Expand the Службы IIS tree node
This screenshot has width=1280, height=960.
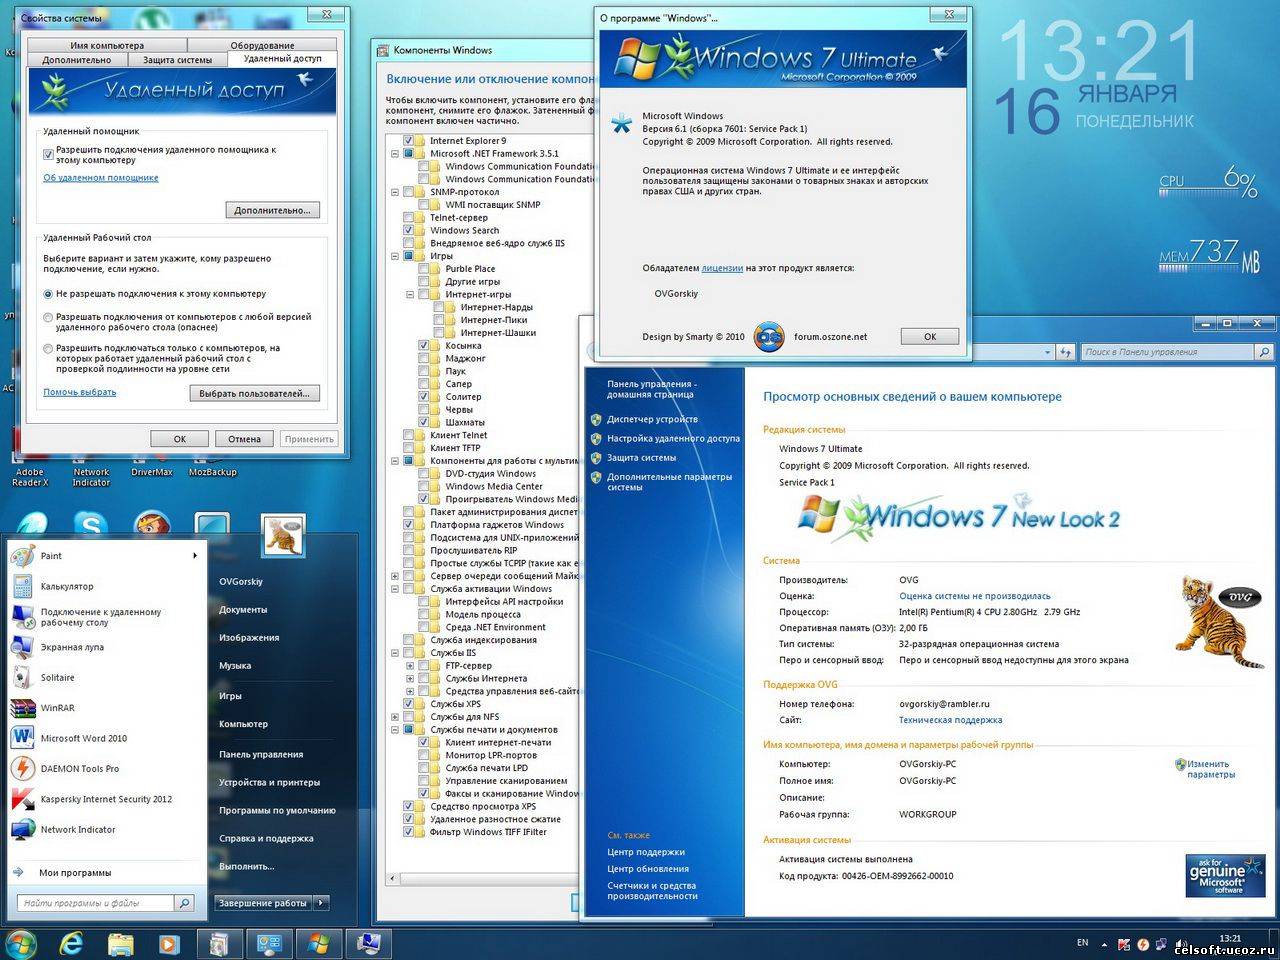point(395,653)
